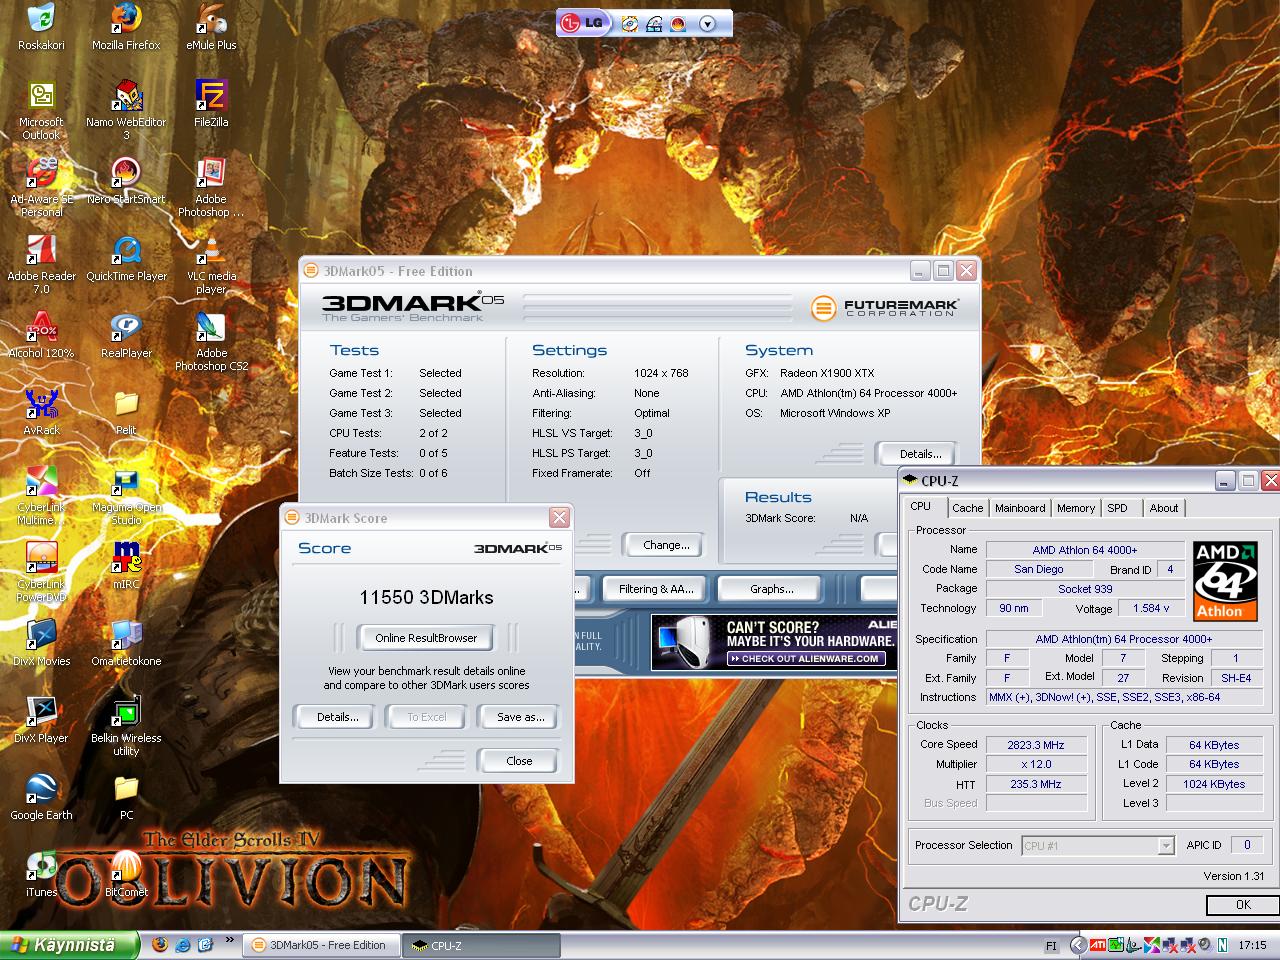Open the About tab in CPU-Z
This screenshot has width=1280, height=960.
tap(1163, 508)
